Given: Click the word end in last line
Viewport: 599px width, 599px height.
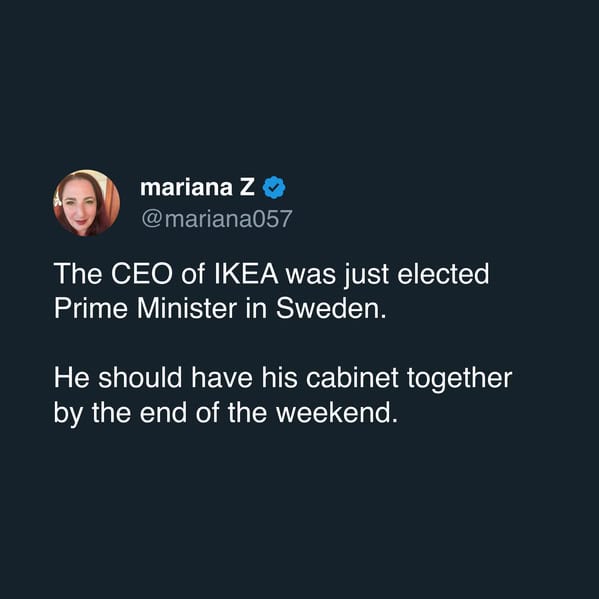Looking at the screenshot, I should pyautogui.click(x=163, y=413).
